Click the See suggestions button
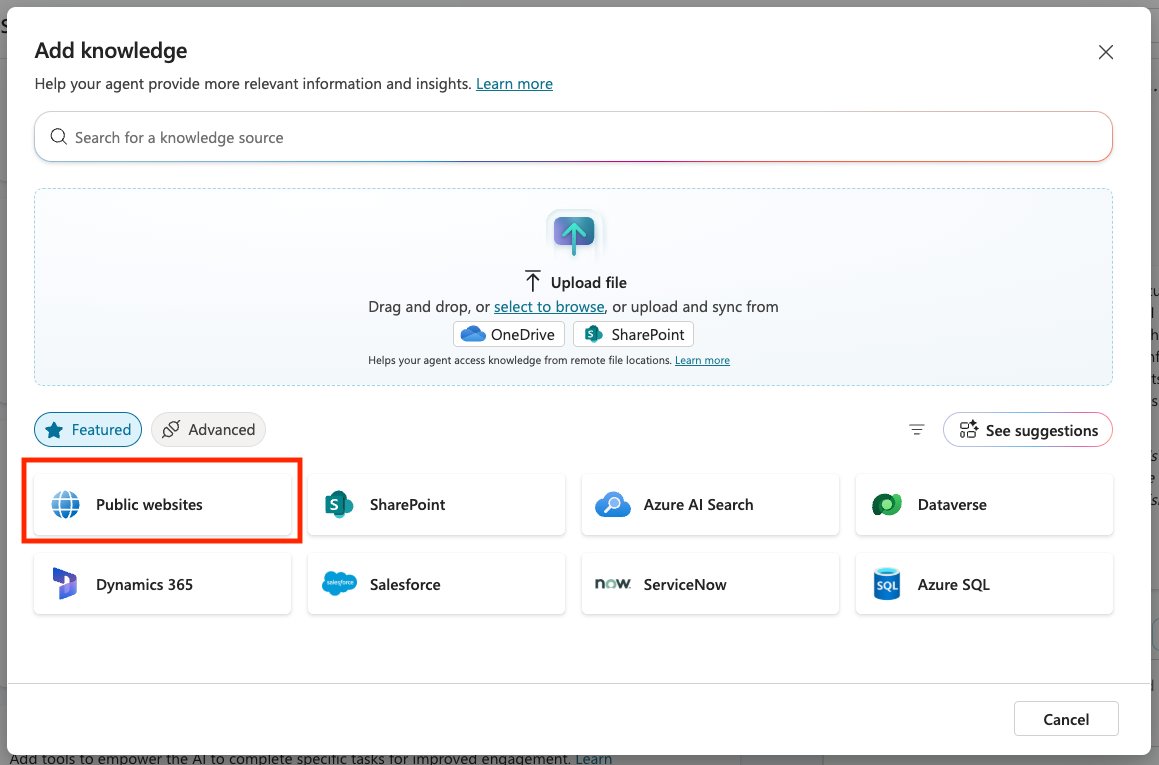Image resolution: width=1159 pixels, height=765 pixels. pos(1028,430)
